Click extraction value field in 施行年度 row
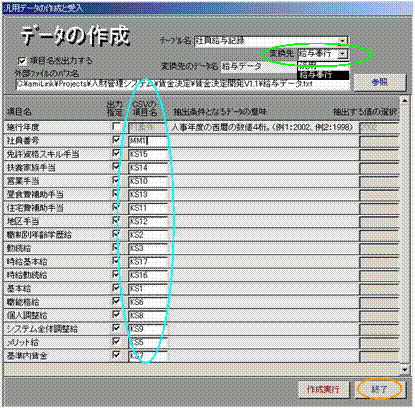Viewport: 415px width, 408px height. tap(379, 127)
